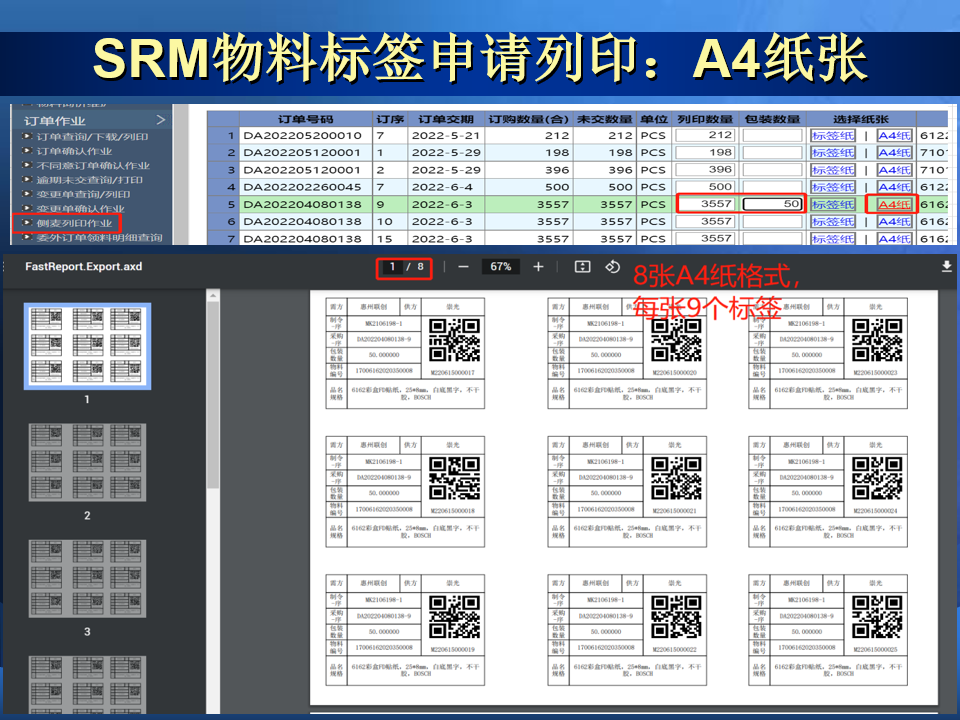Click order number DA202202260045
This screenshot has height=720, width=960.
302,187
